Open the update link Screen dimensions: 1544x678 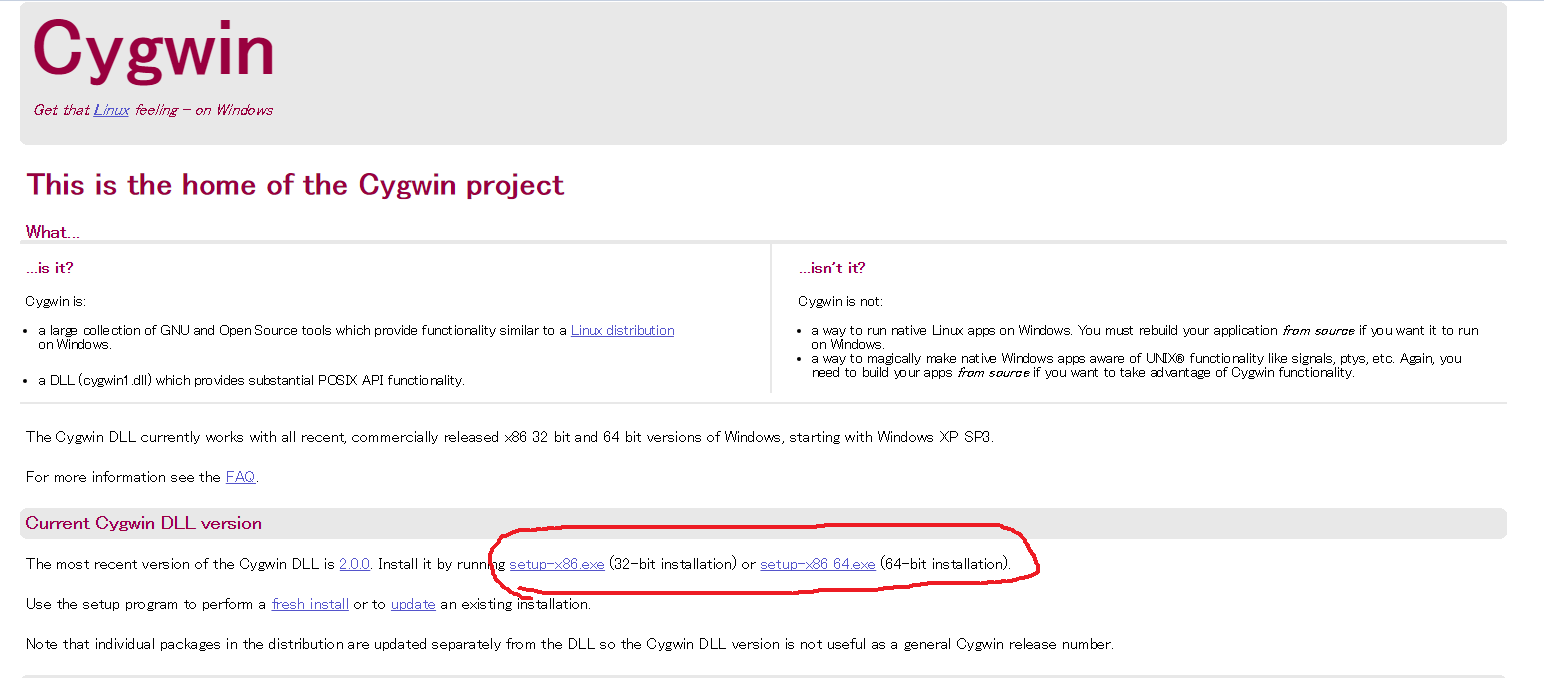413,604
